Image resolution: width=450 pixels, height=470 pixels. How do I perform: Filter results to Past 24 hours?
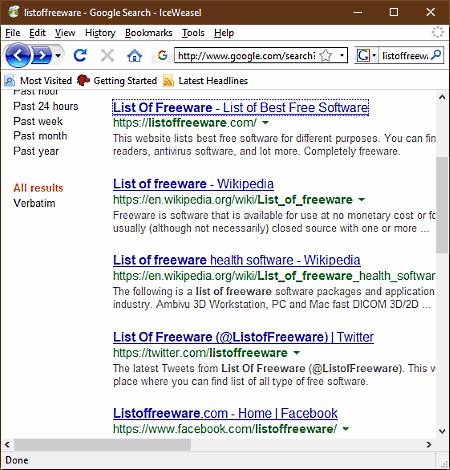point(46,106)
